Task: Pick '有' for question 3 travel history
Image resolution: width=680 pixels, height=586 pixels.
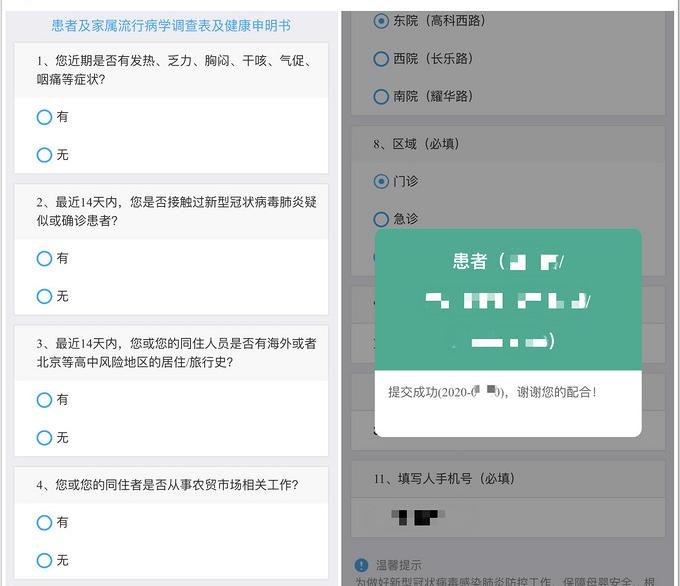Action: (44, 399)
